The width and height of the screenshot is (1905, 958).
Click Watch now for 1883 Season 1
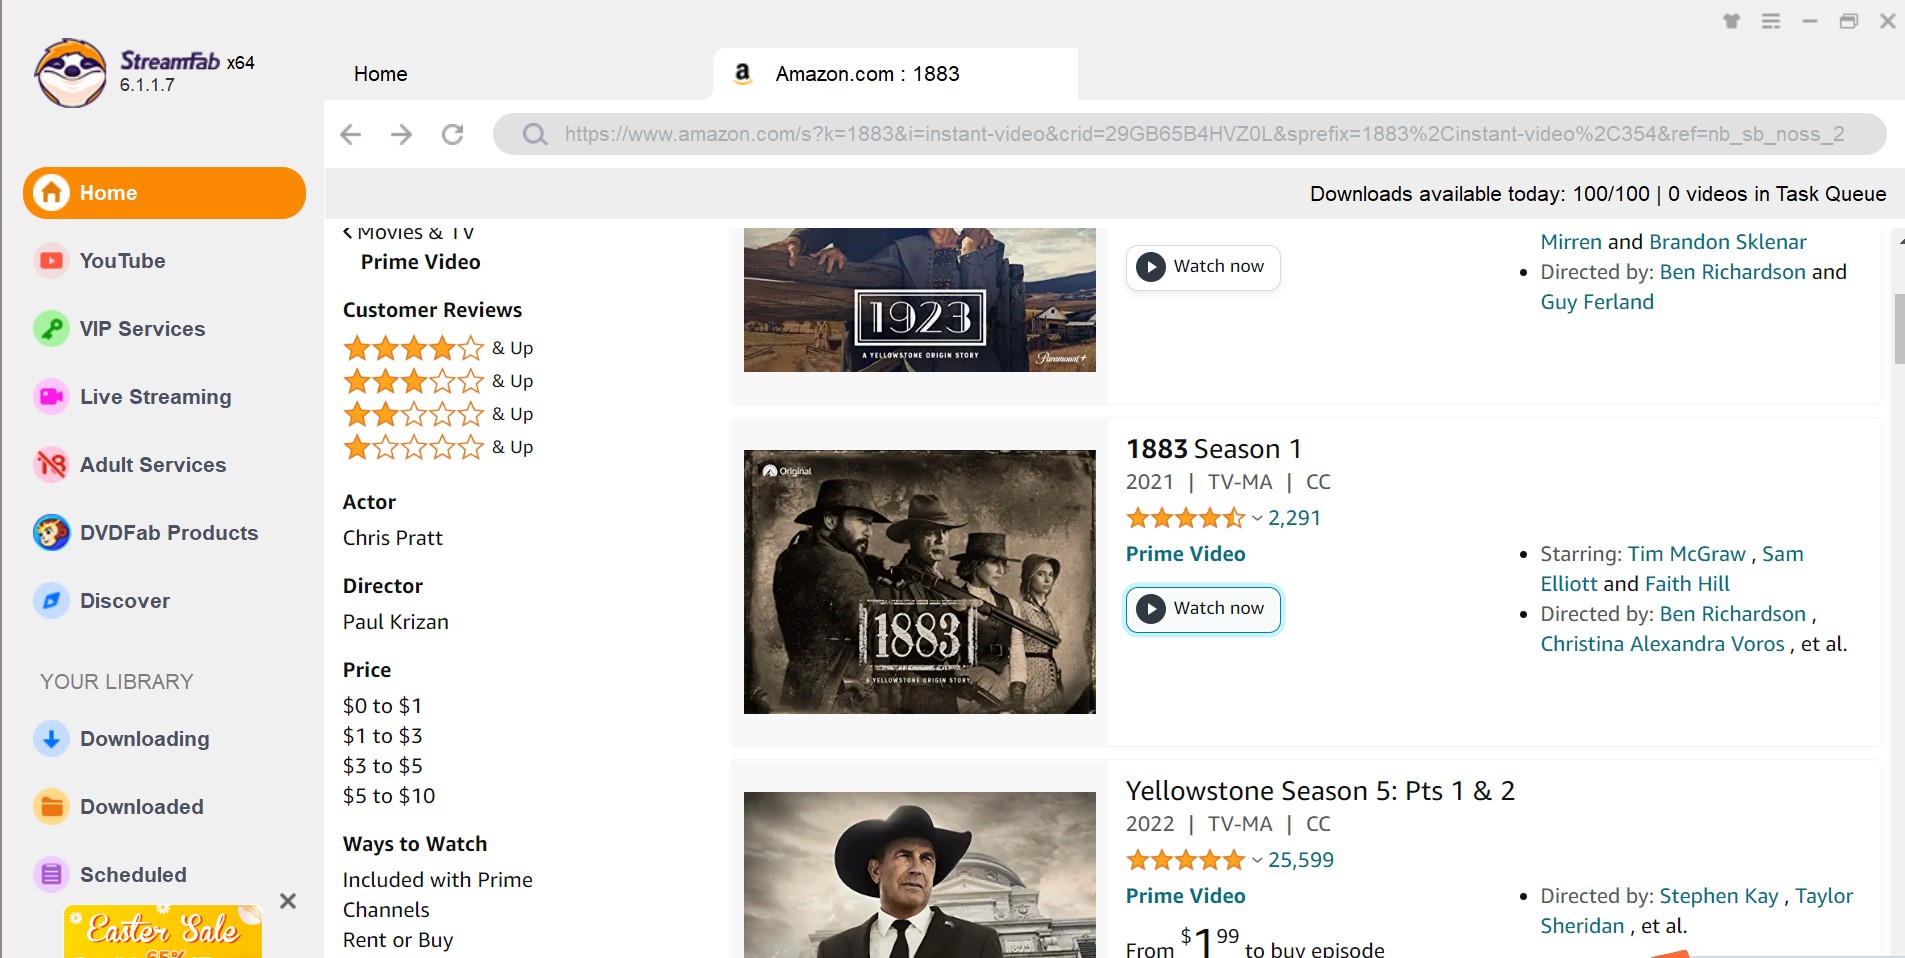tap(1203, 609)
